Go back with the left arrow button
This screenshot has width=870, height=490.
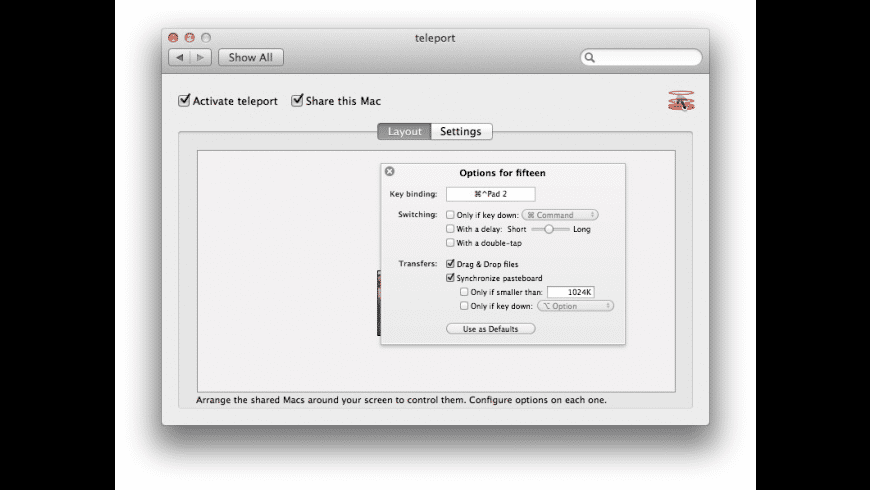click(179, 57)
